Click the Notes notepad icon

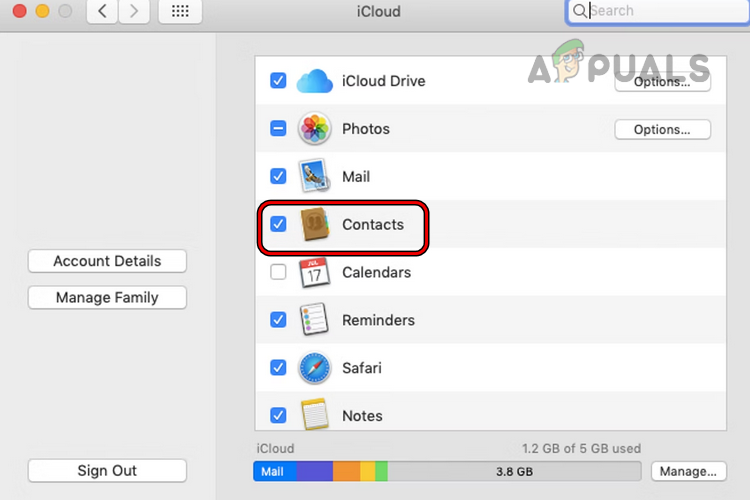315,414
